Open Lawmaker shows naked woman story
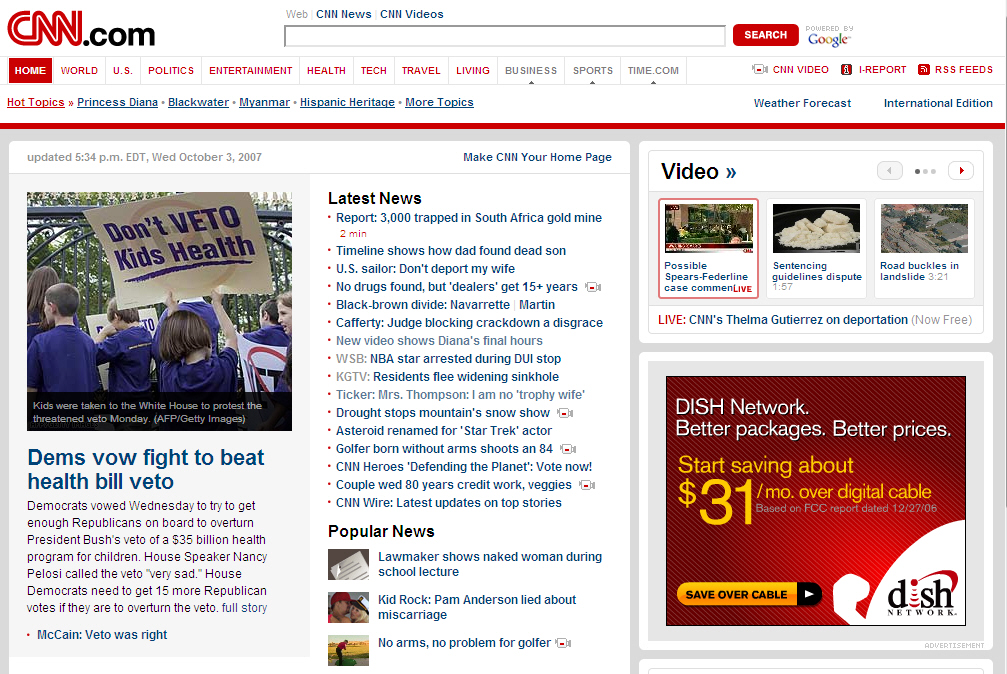 click(x=490, y=564)
